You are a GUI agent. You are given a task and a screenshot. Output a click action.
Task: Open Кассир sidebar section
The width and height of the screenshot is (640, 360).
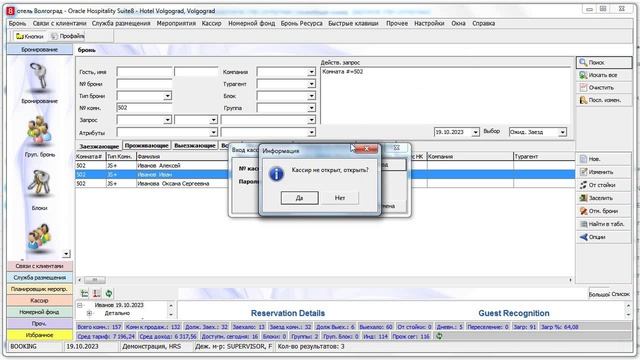[x=40, y=300]
